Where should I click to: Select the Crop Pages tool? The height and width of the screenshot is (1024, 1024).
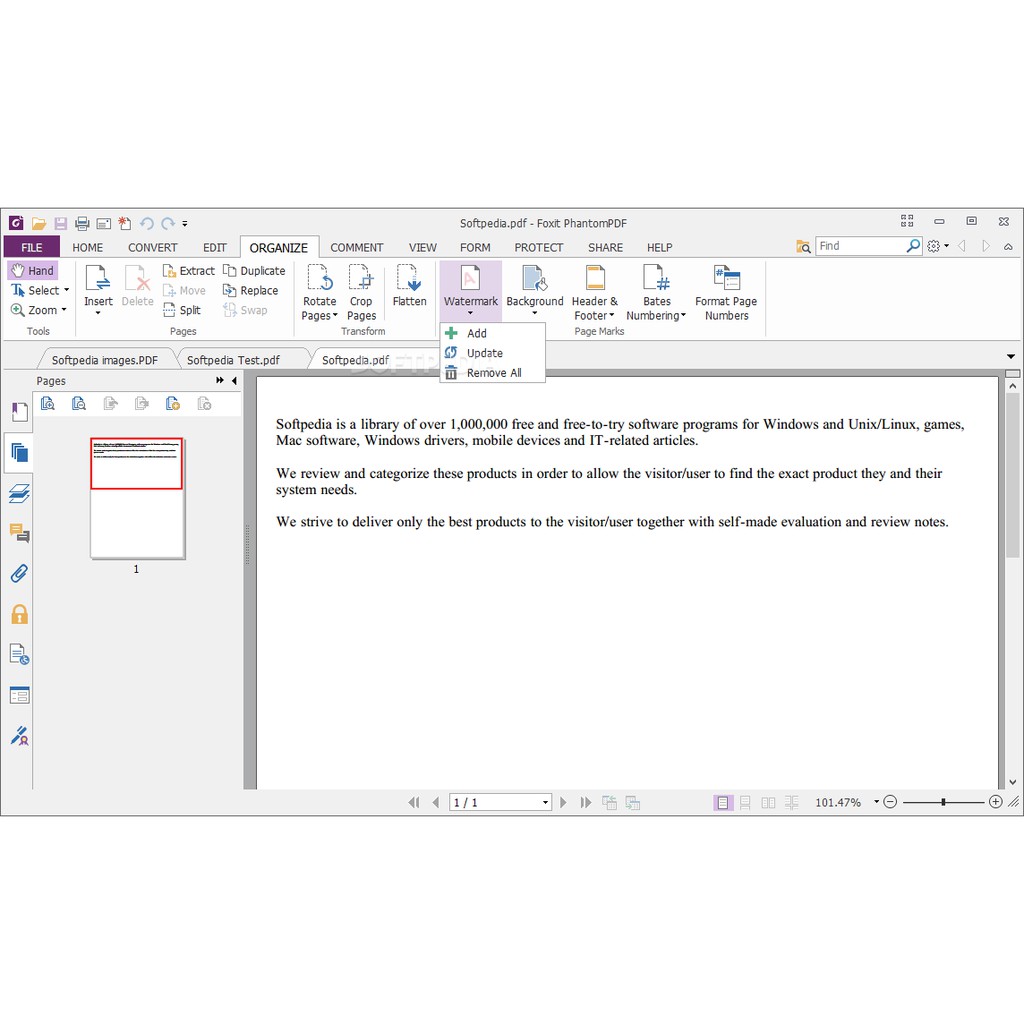pyautogui.click(x=361, y=293)
